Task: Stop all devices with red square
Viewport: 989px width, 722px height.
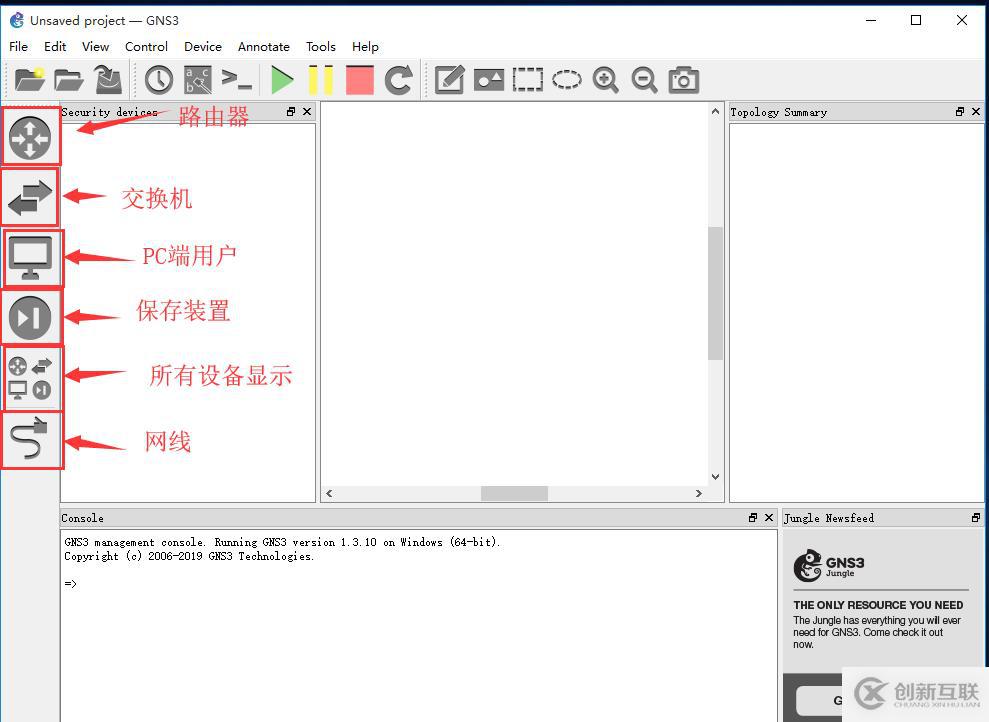Action: pyautogui.click(x=360, y=80)
